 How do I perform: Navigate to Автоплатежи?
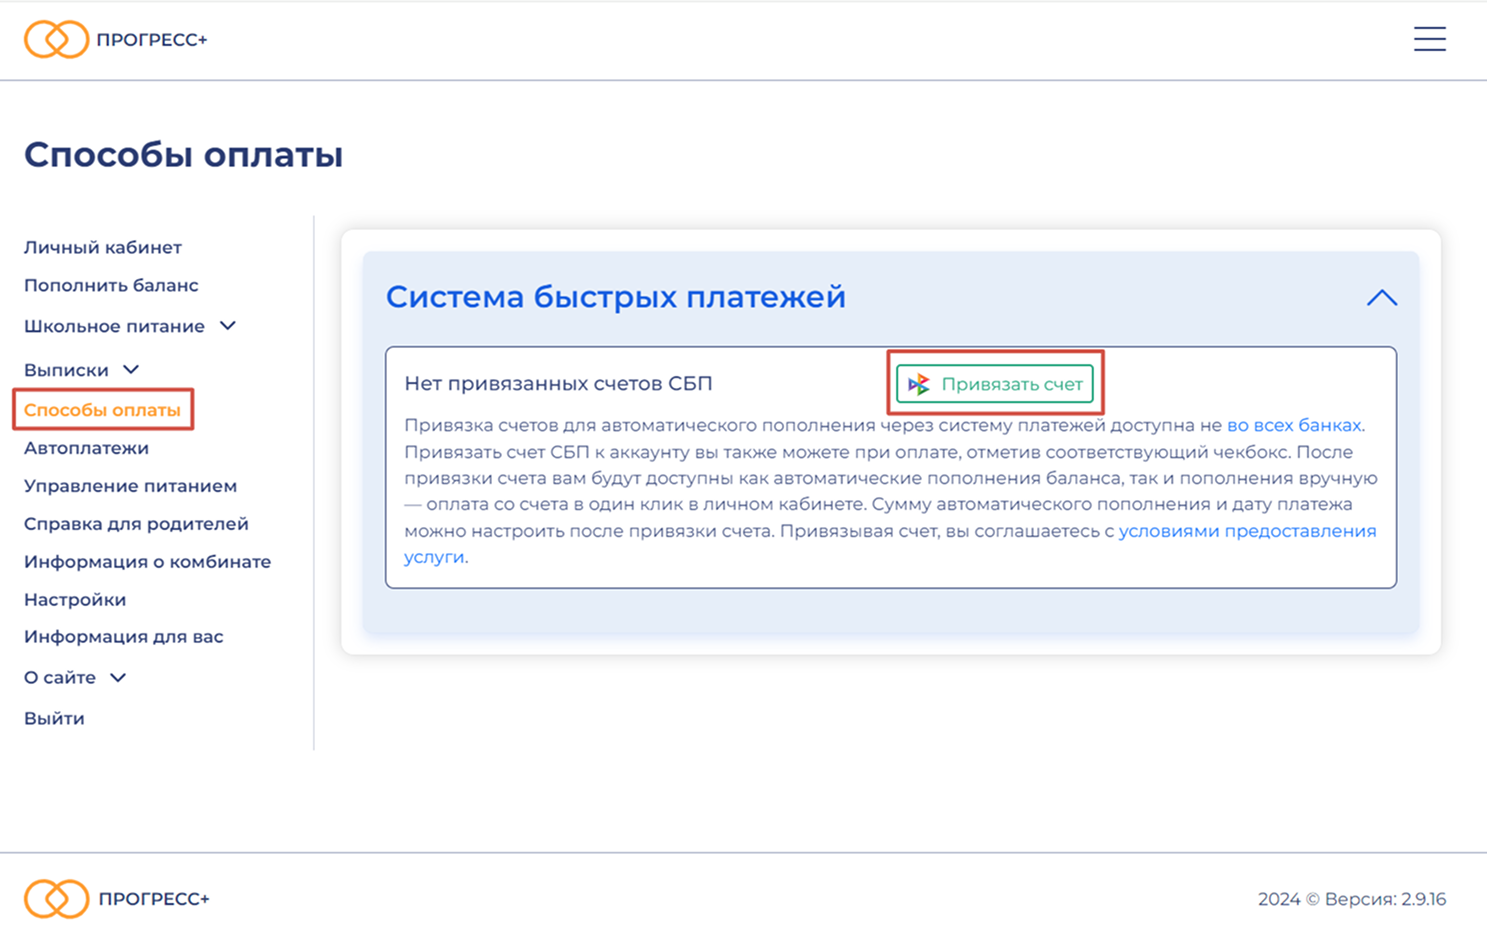86,448
